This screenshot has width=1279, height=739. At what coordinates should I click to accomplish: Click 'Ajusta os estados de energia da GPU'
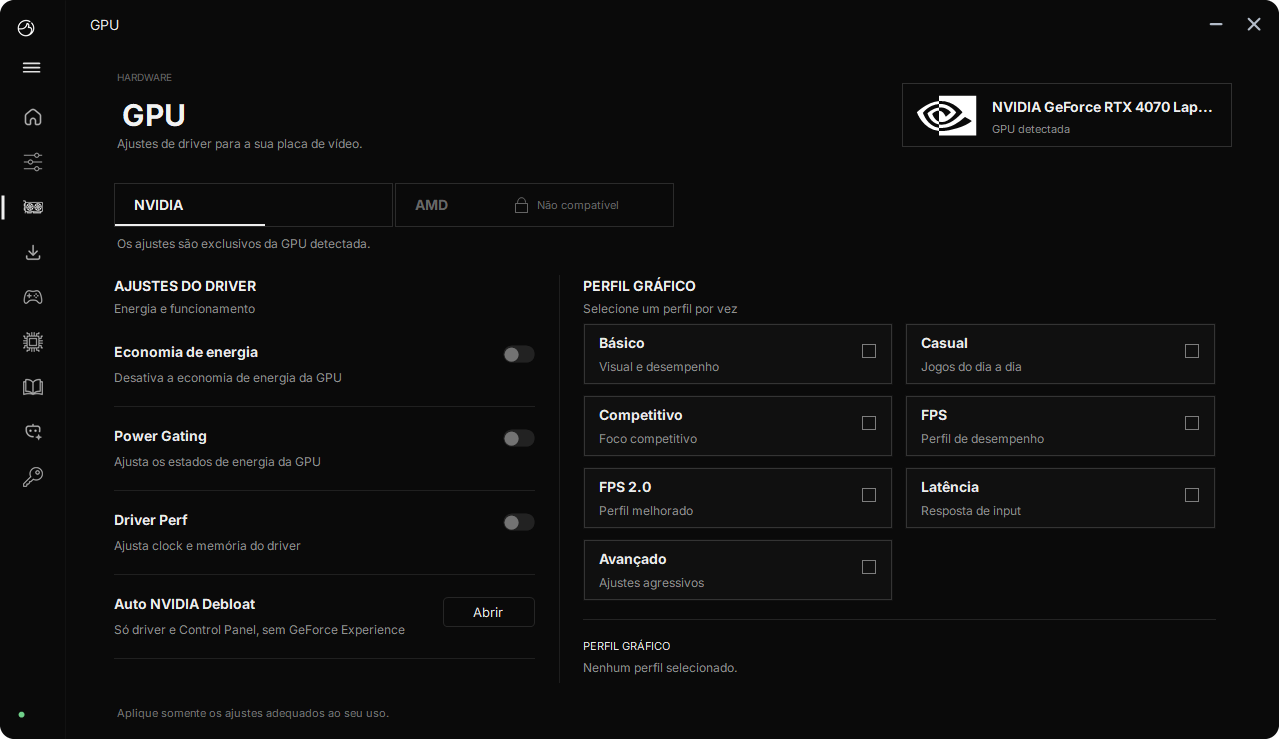pos(217,462)
